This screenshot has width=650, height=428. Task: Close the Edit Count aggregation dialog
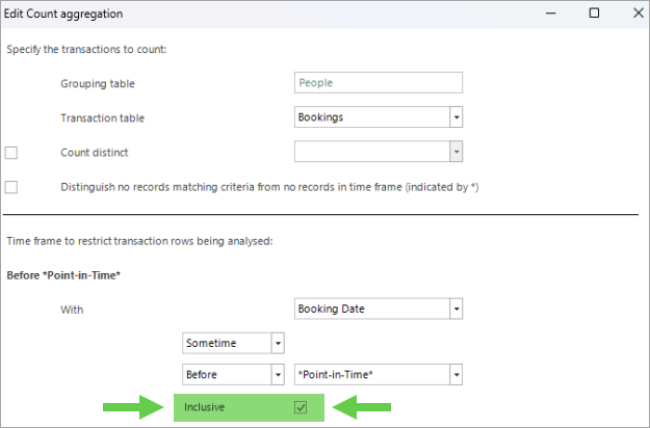tap(637, 13)
